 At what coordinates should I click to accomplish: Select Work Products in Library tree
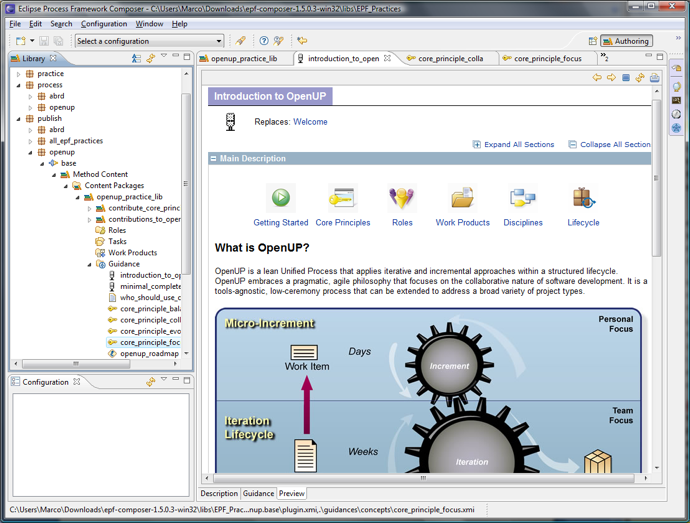click(x=132, y=253)
